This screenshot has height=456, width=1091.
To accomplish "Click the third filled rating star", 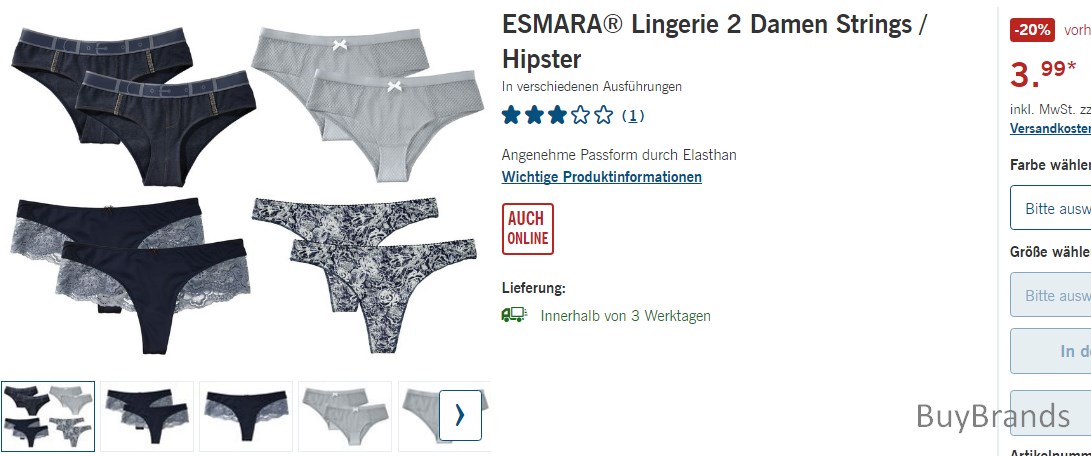I will point(557,115).
